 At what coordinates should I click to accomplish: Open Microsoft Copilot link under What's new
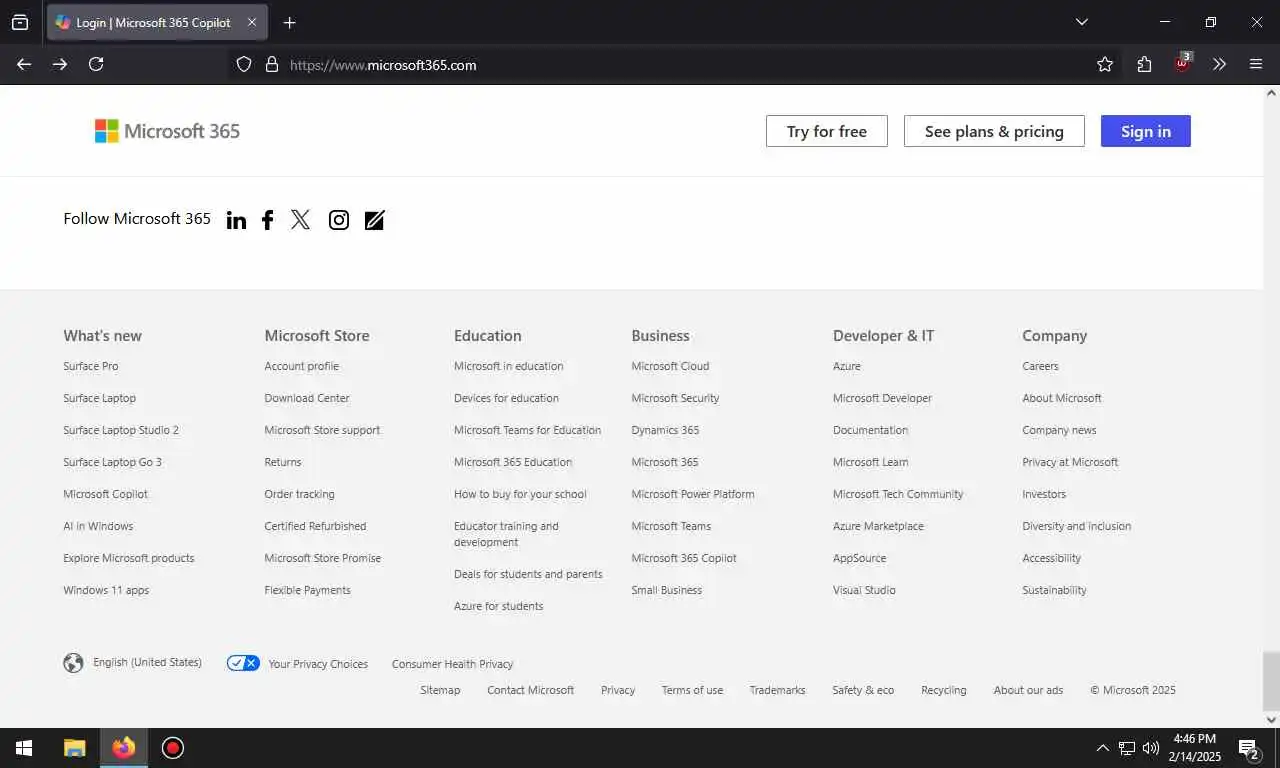point(105,494)
